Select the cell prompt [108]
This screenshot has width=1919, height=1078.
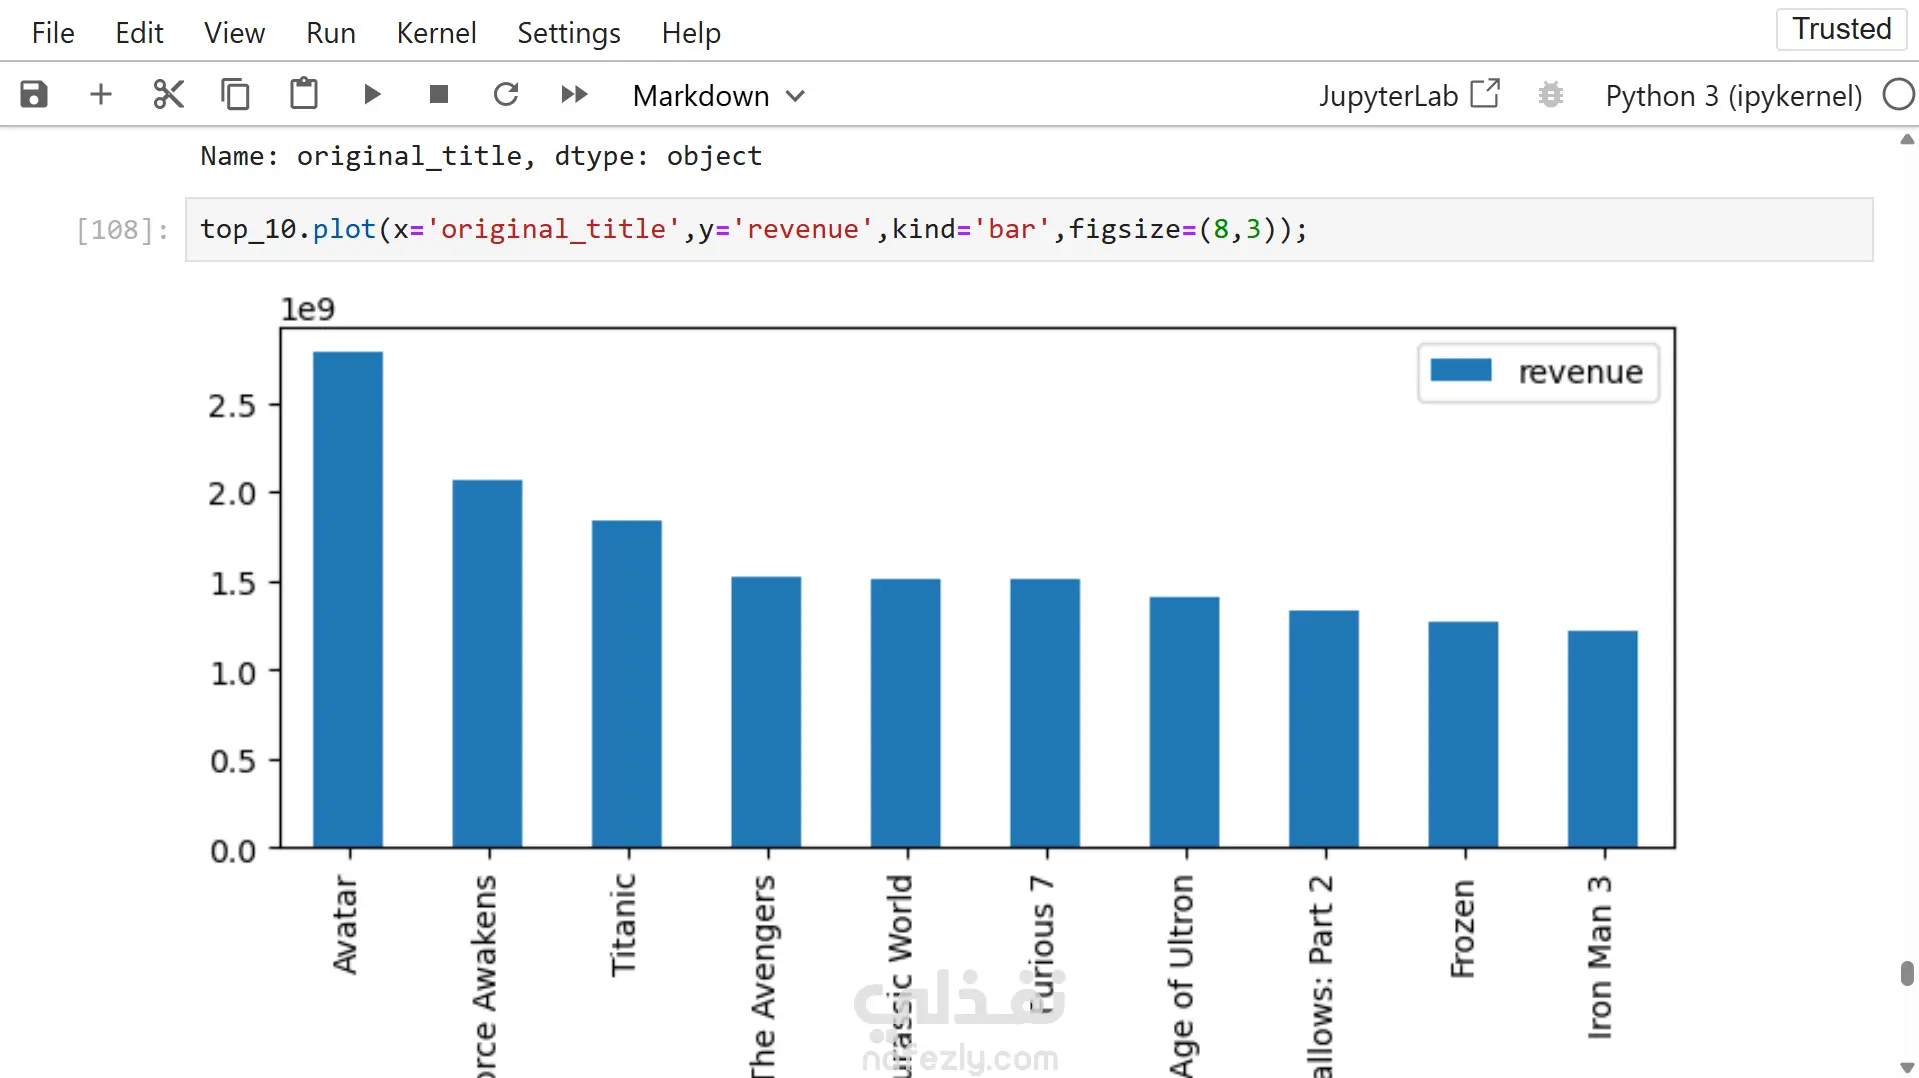point(123,230)
